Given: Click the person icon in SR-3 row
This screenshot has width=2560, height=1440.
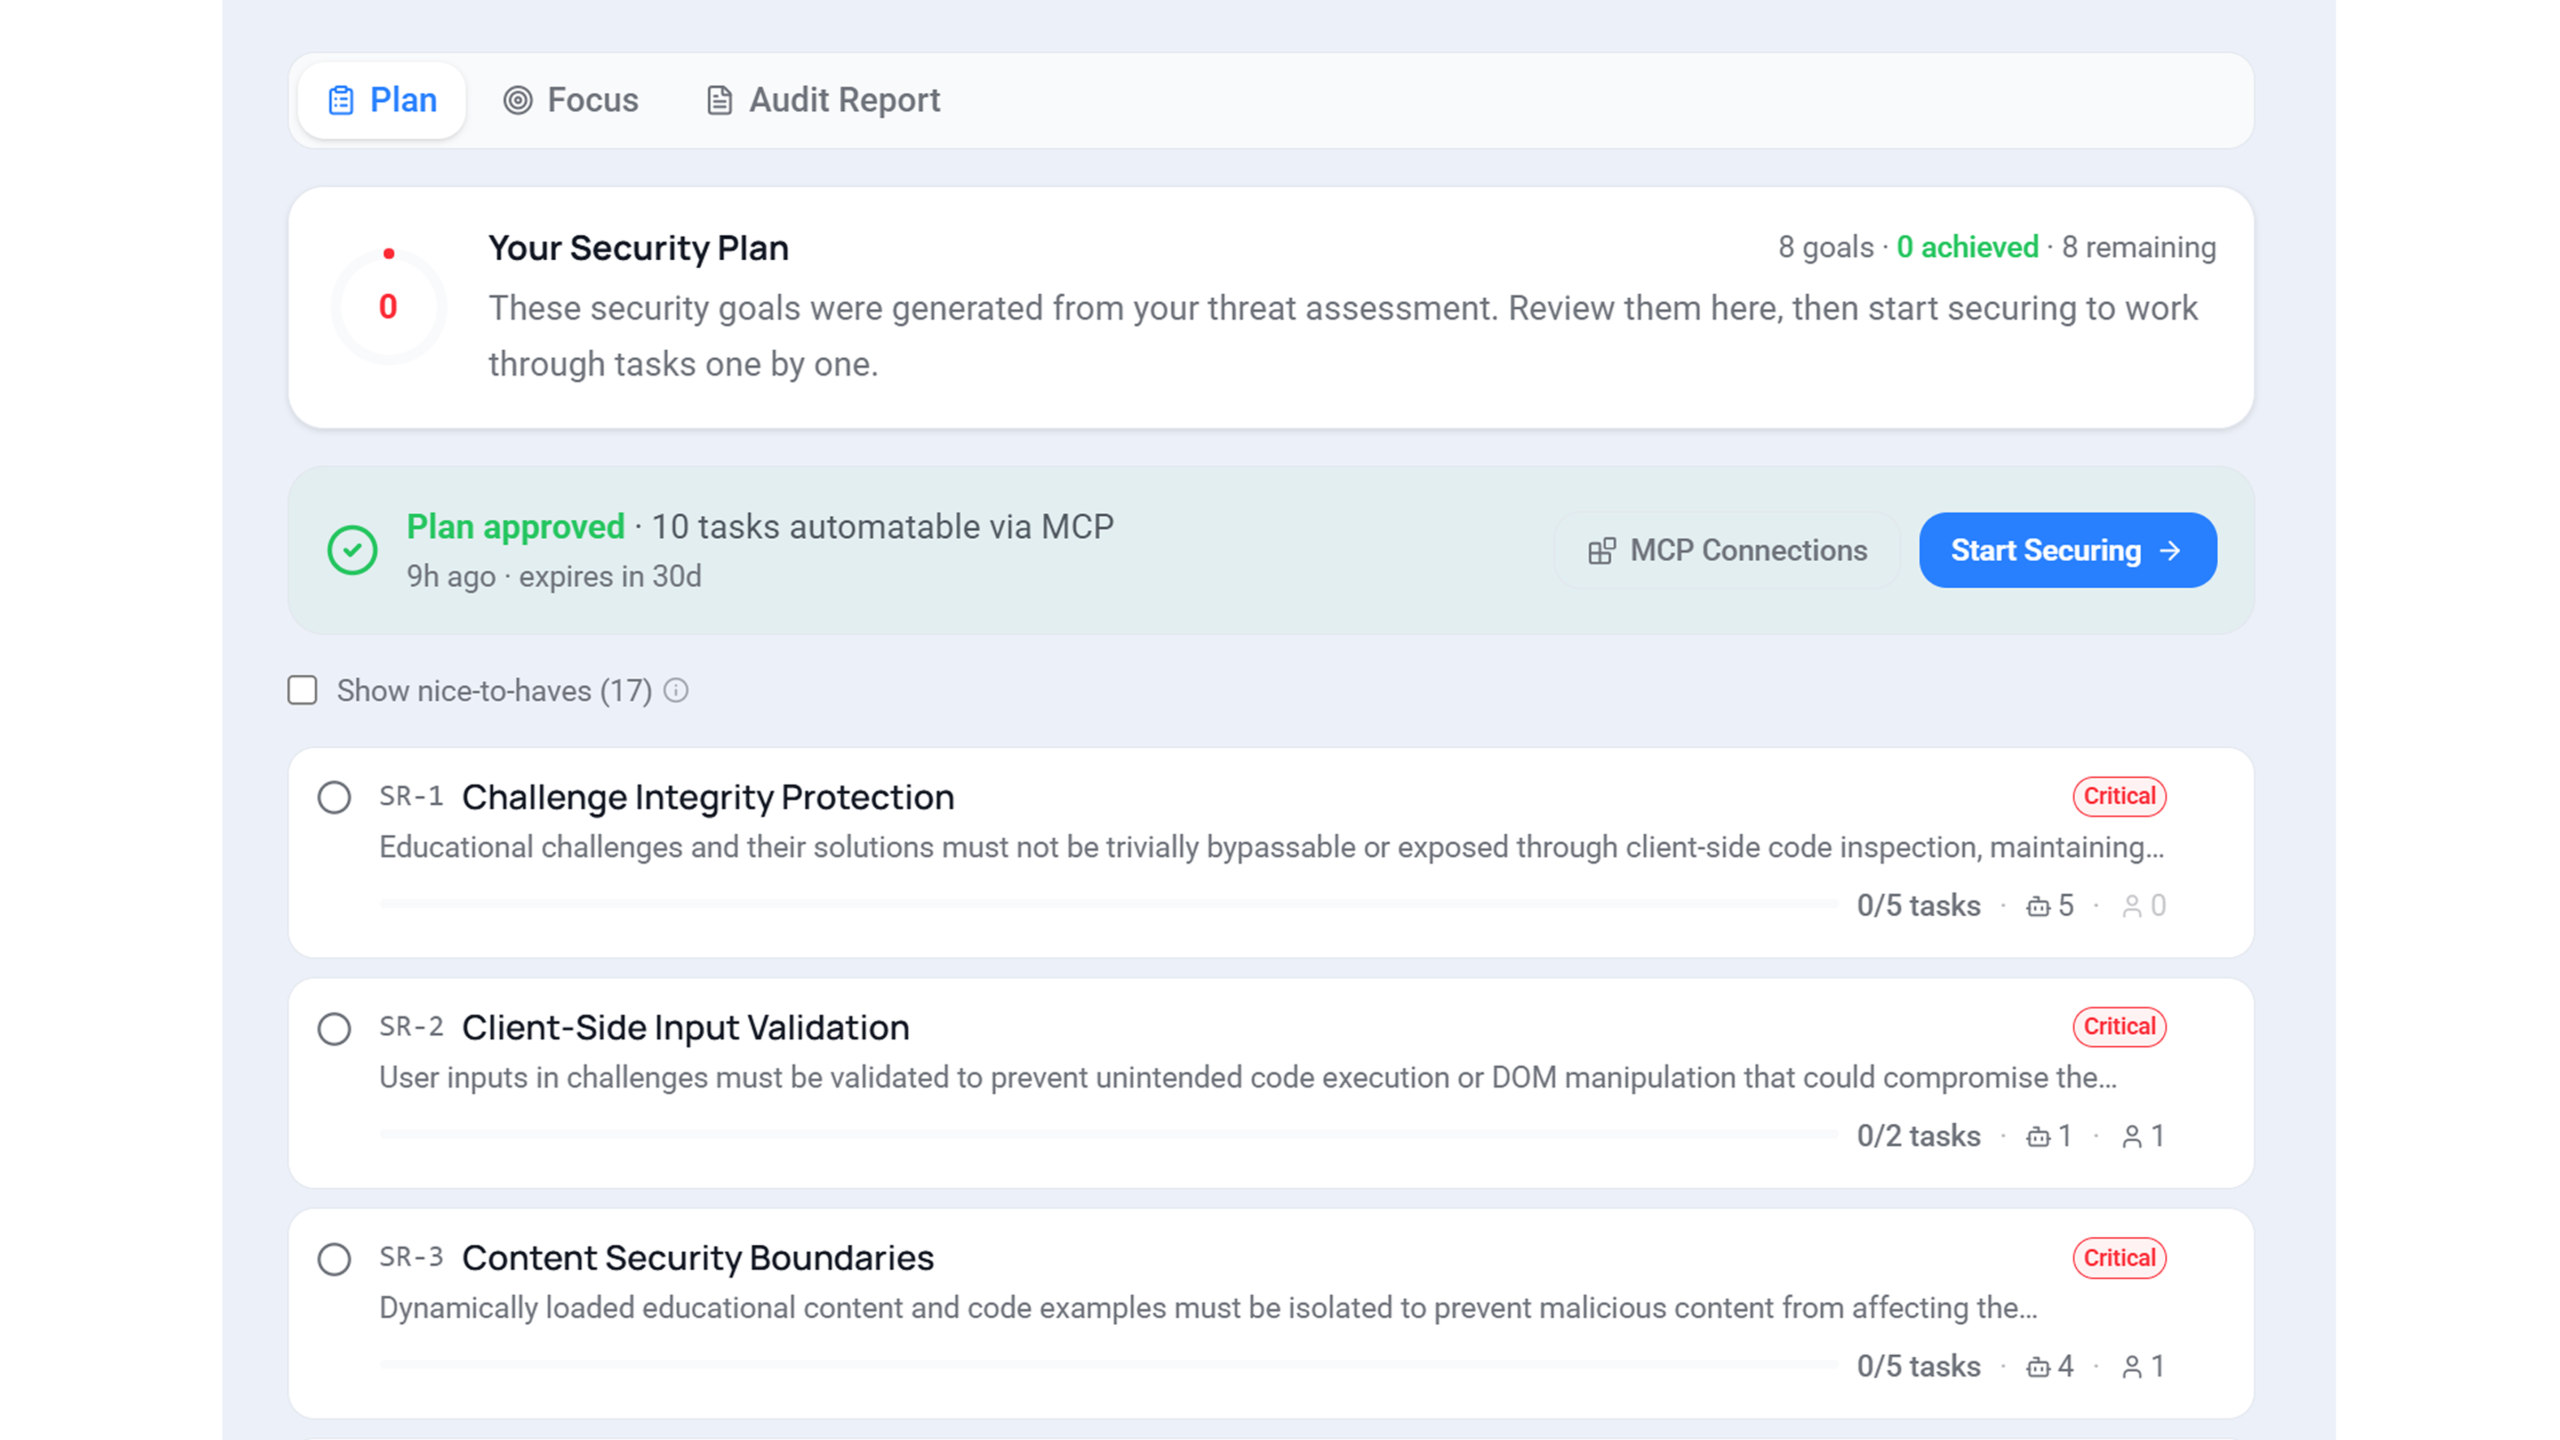Looking at the screenshot, I should (2131, 1366).
